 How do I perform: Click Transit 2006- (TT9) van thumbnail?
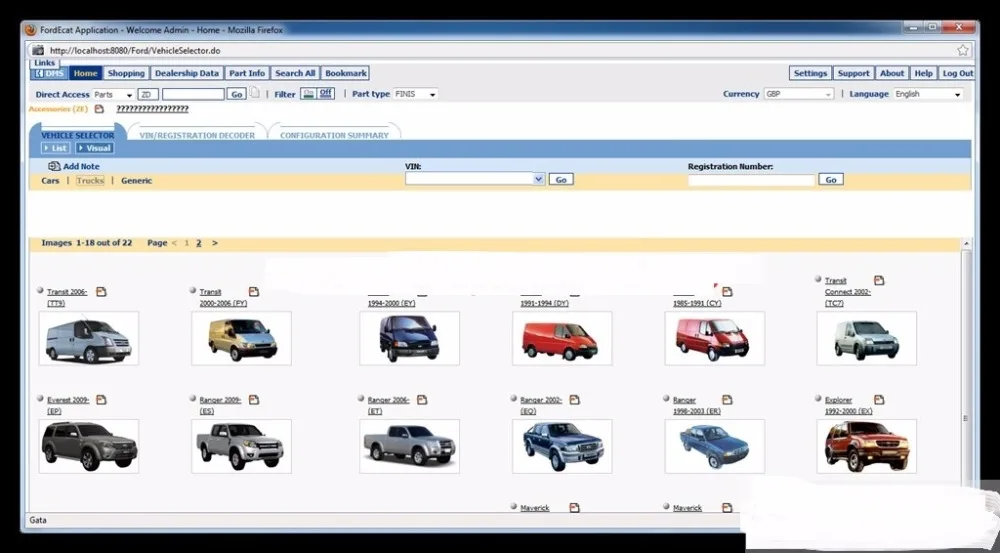tap(89, 338)
